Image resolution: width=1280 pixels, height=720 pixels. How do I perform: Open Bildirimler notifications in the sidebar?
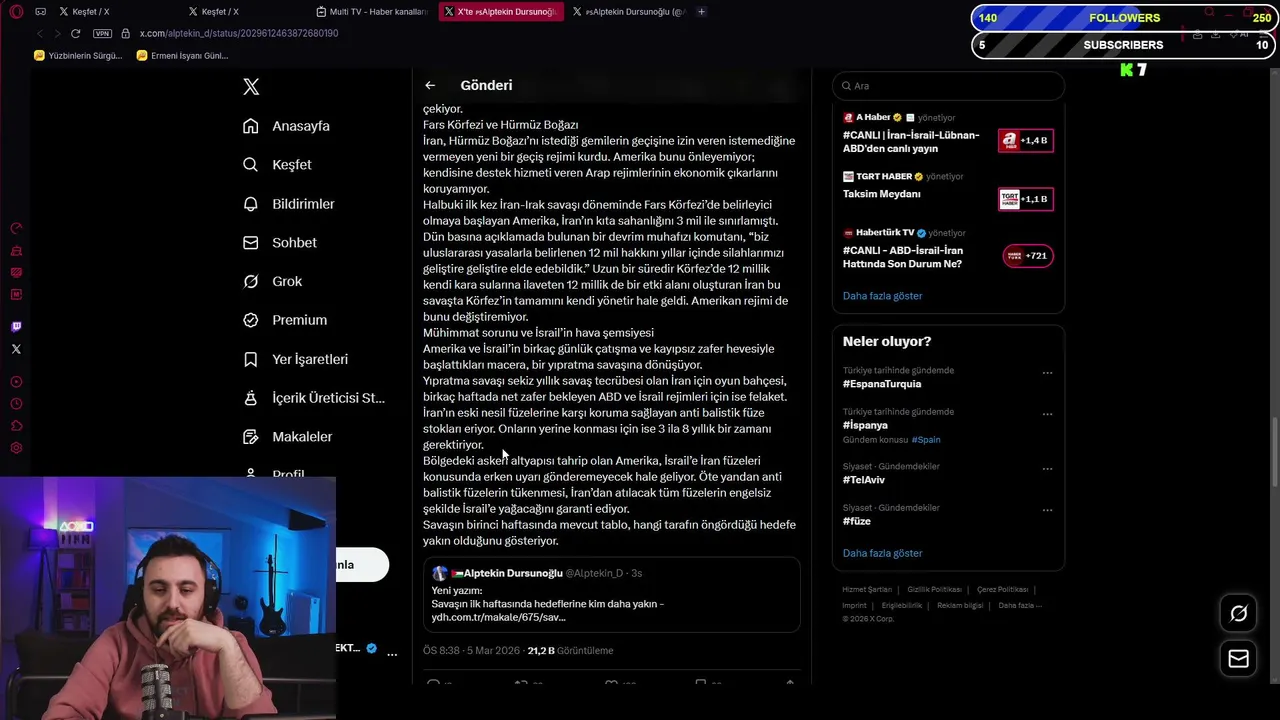coord(288,204)
